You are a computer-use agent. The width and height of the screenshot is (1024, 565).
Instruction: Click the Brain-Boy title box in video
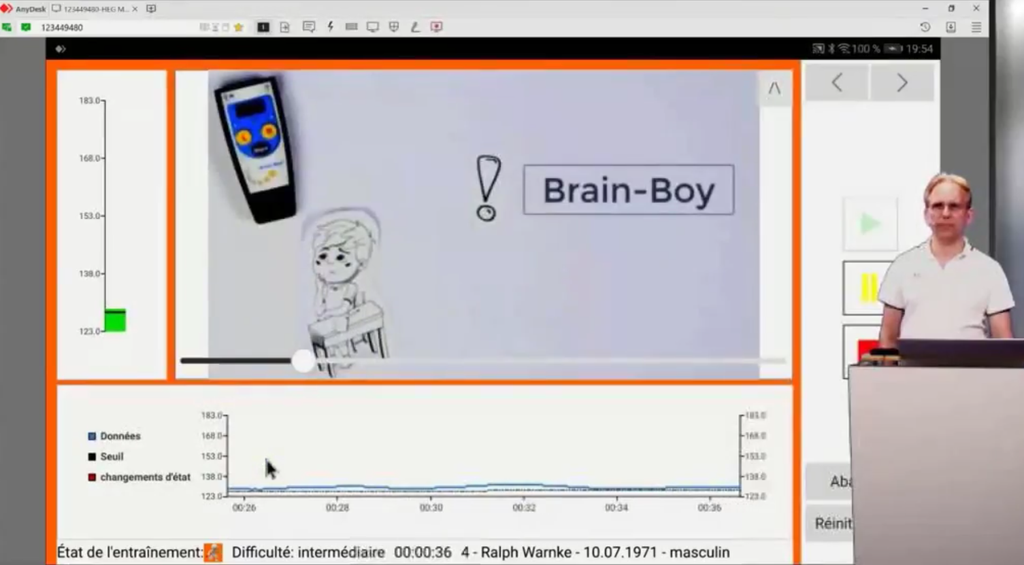(628, 190)
